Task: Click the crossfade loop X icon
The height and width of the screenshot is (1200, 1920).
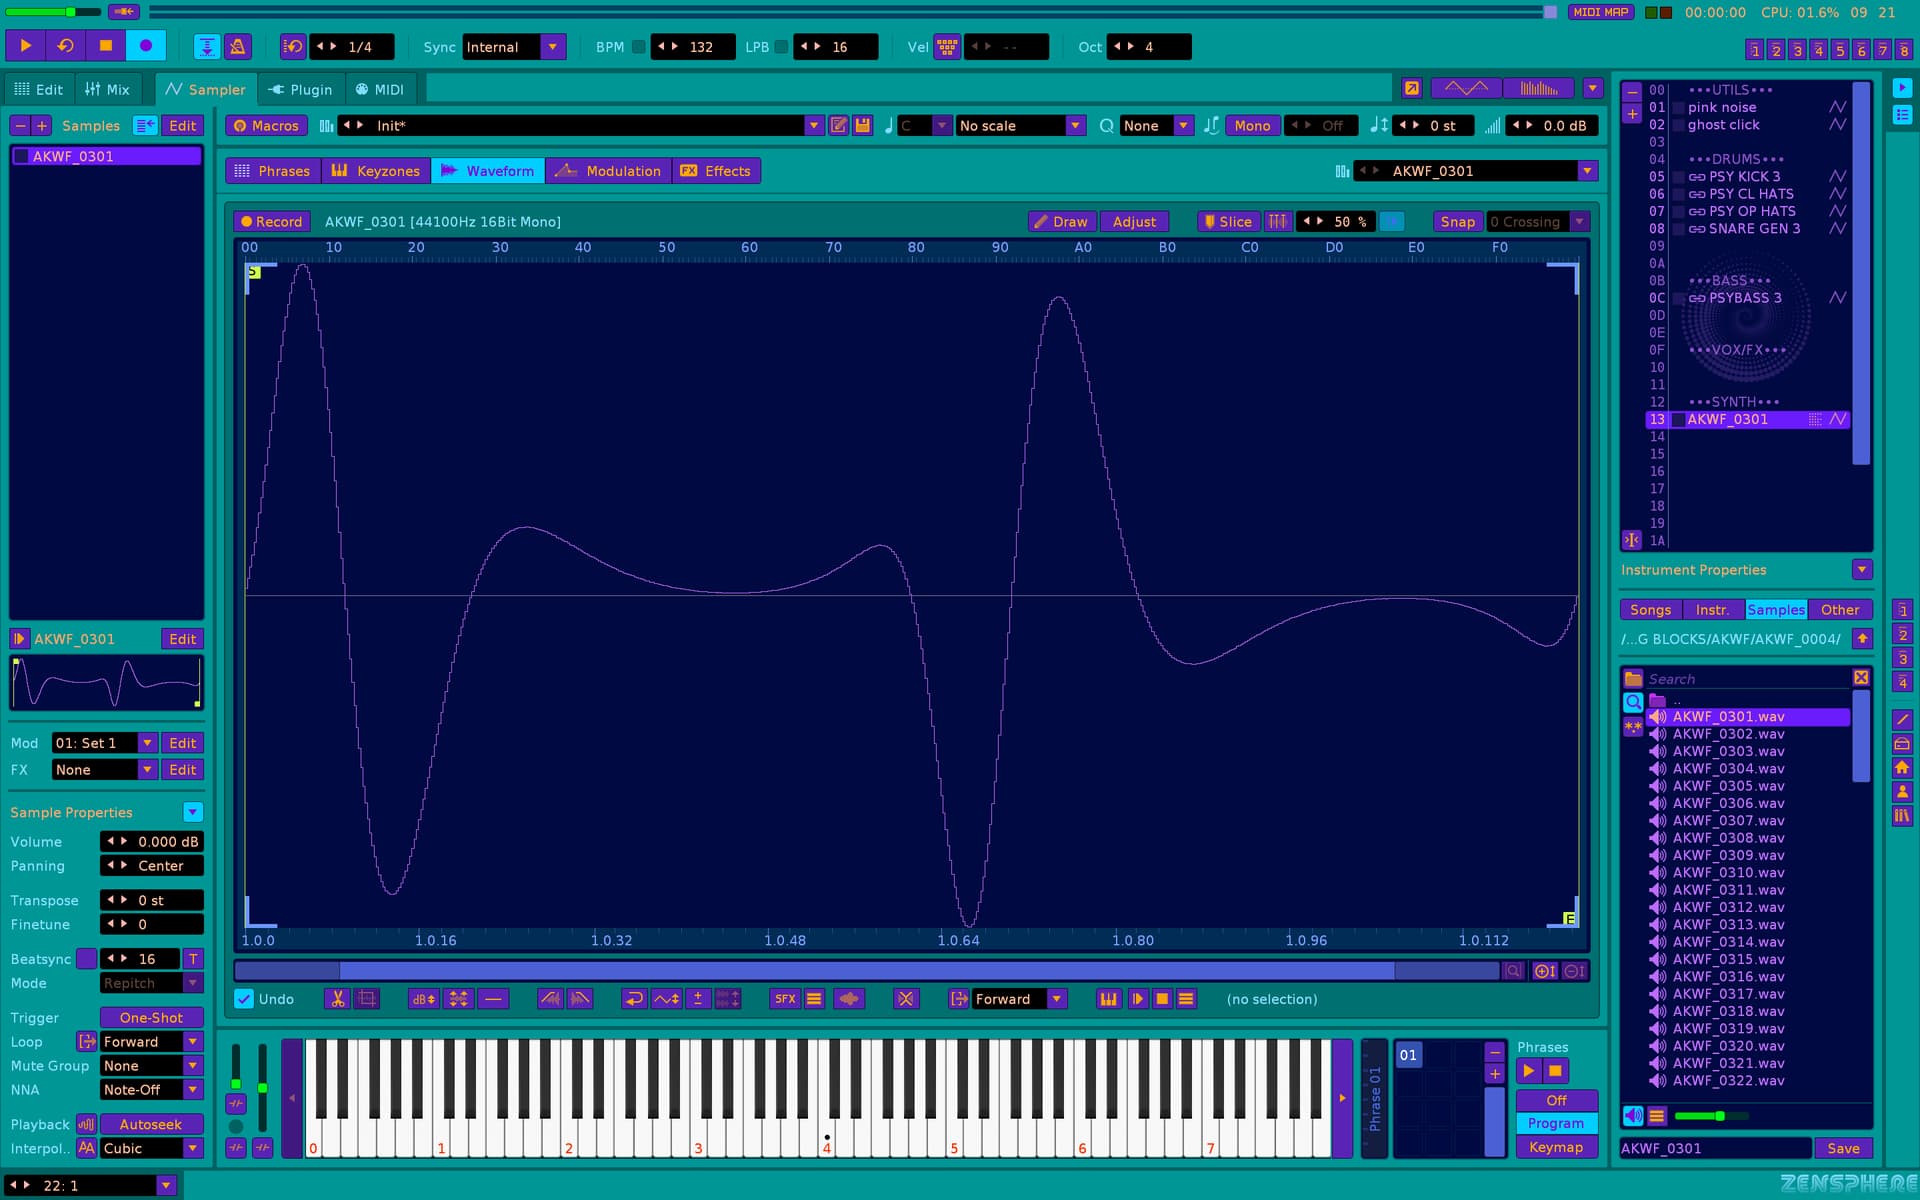Action: [x=906, y=999]
